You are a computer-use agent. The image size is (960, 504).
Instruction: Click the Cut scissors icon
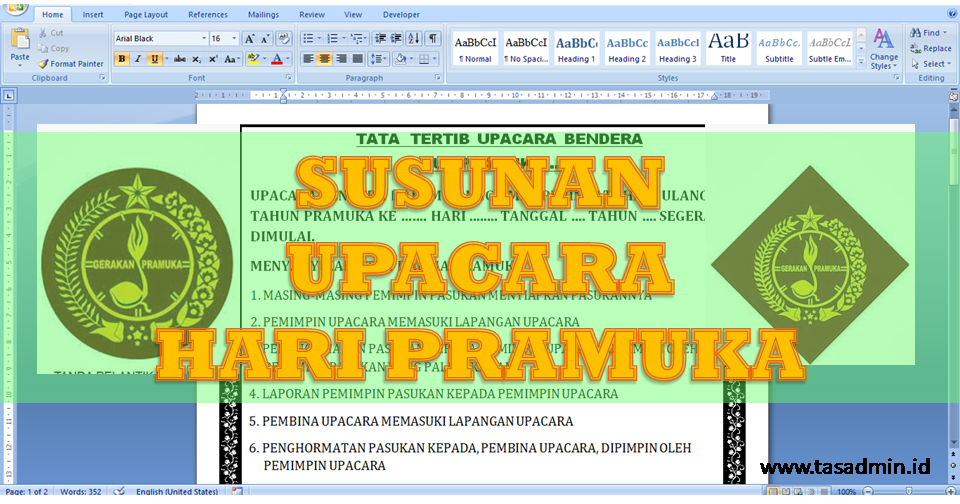[43, 33]
